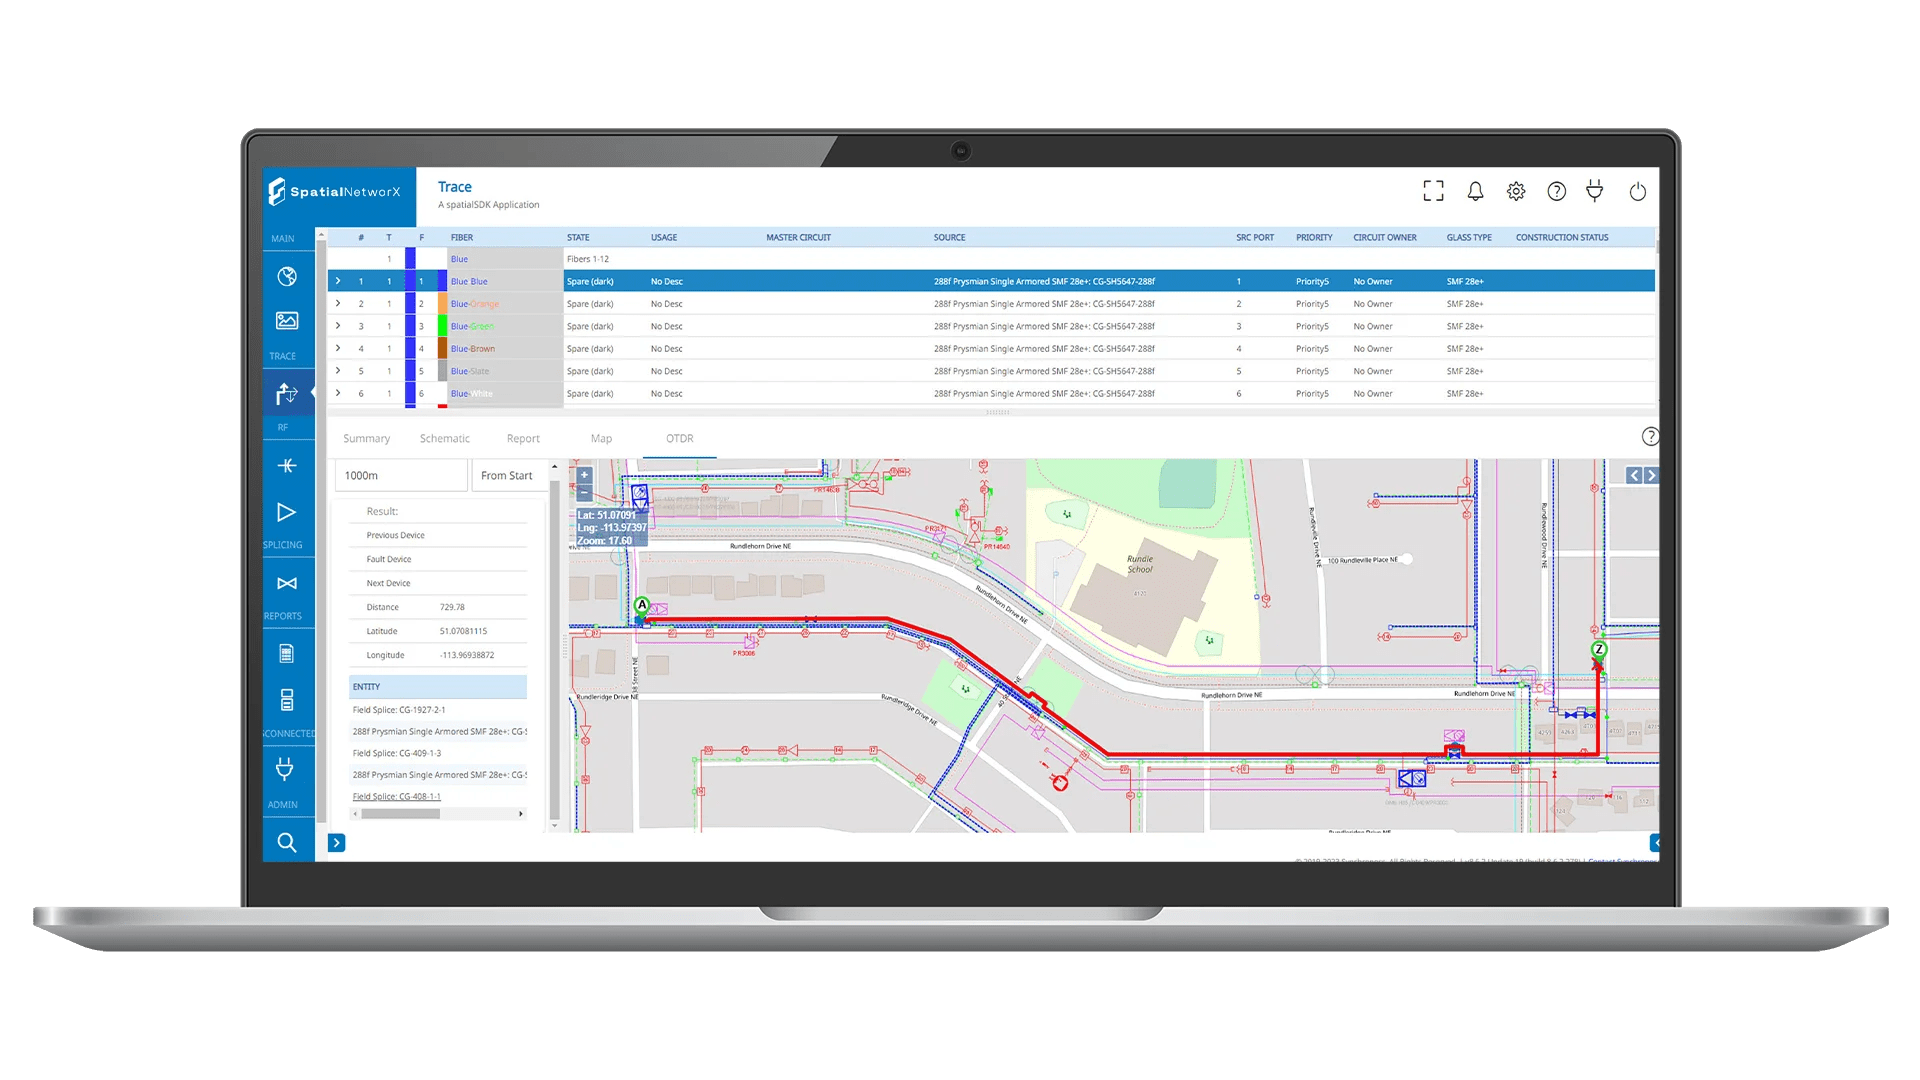
Task: Open the From Start dropdown
Action: click(x=511, y=476)
